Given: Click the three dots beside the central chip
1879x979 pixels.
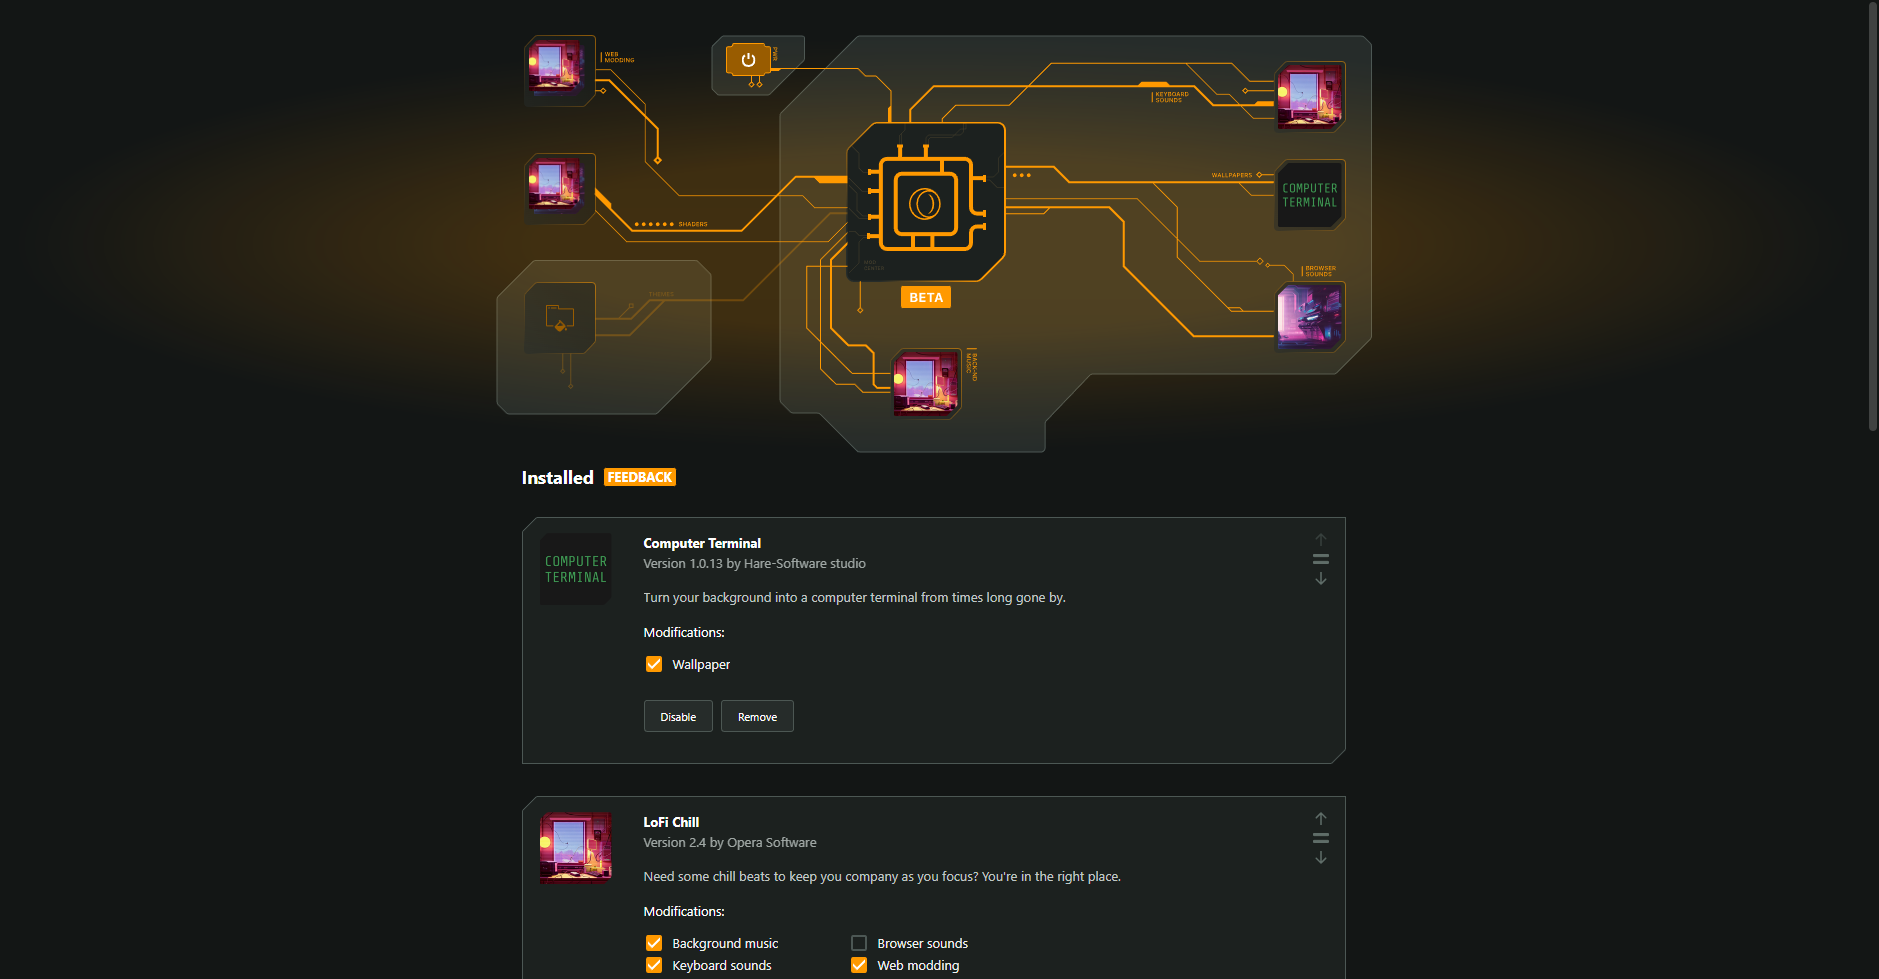Looking at the screenshot, I should (1021, 175).
